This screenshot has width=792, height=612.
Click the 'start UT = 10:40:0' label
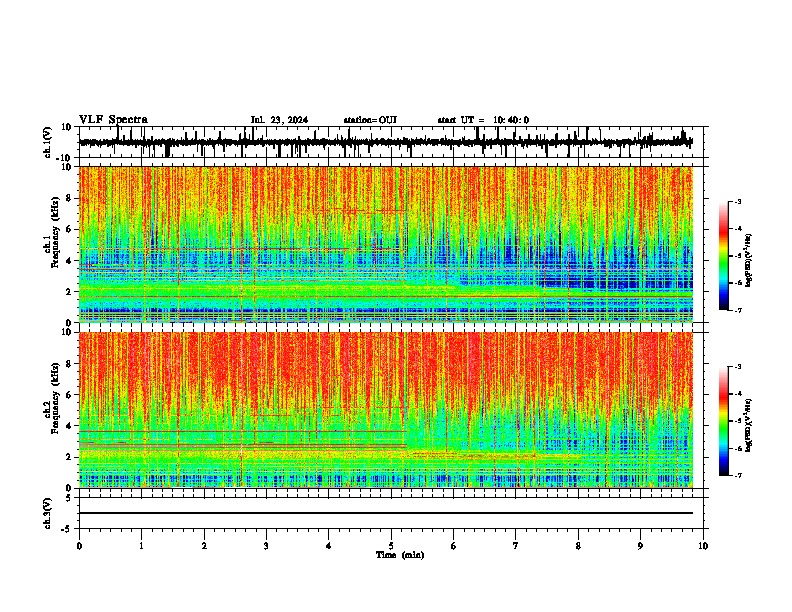tap(483, 120)
